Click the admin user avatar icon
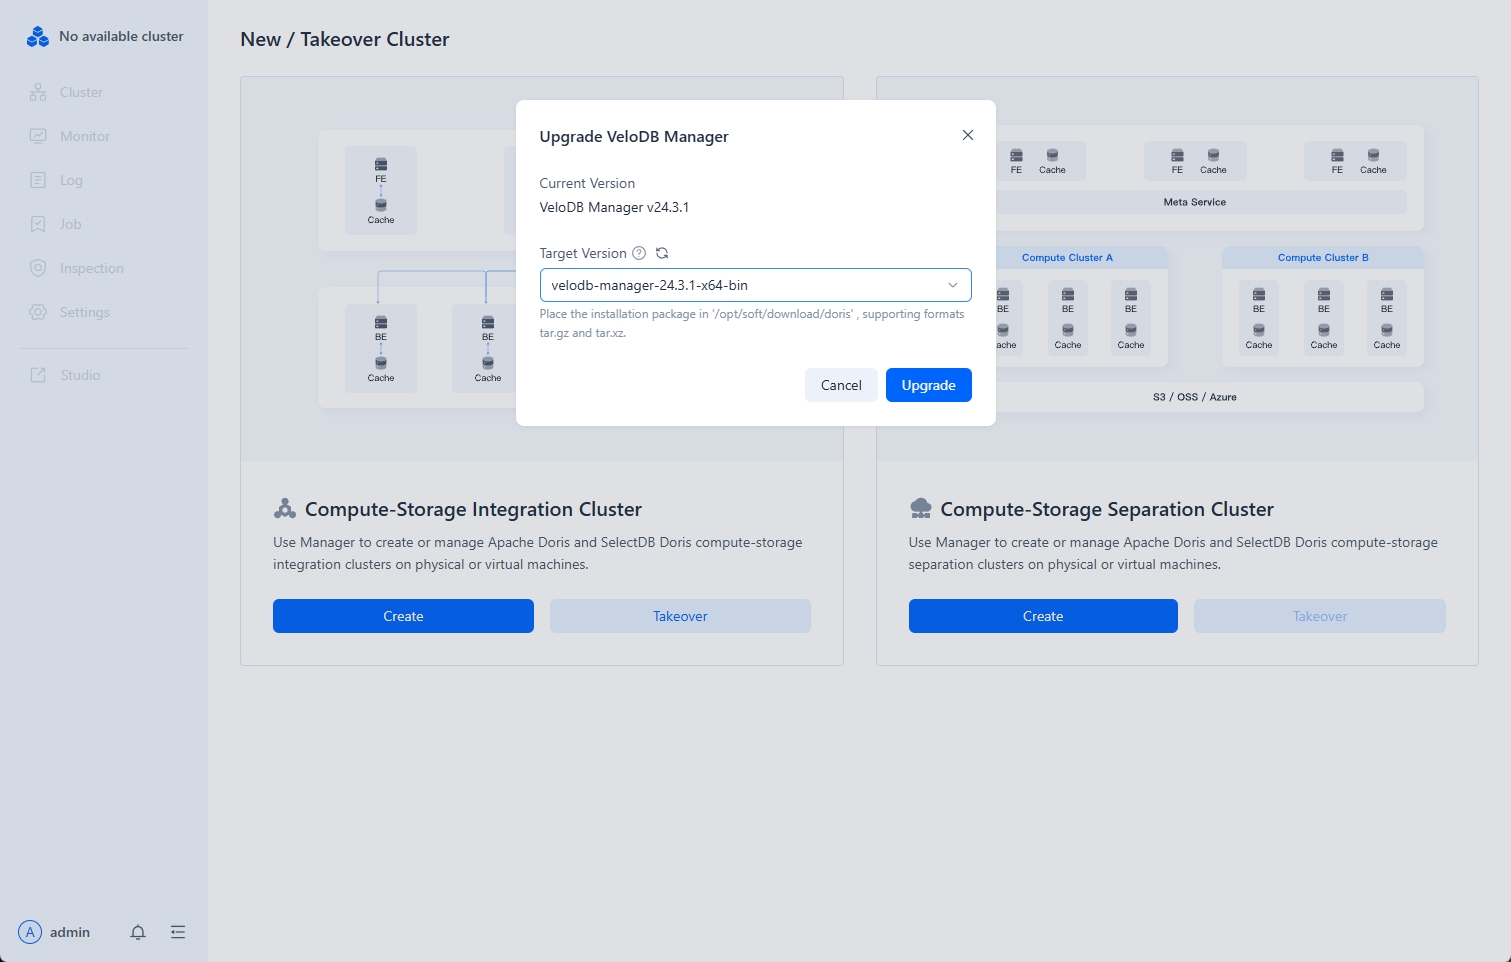Image resolution: width=1511 pixels, height=962 pixels. click(30, 932)
